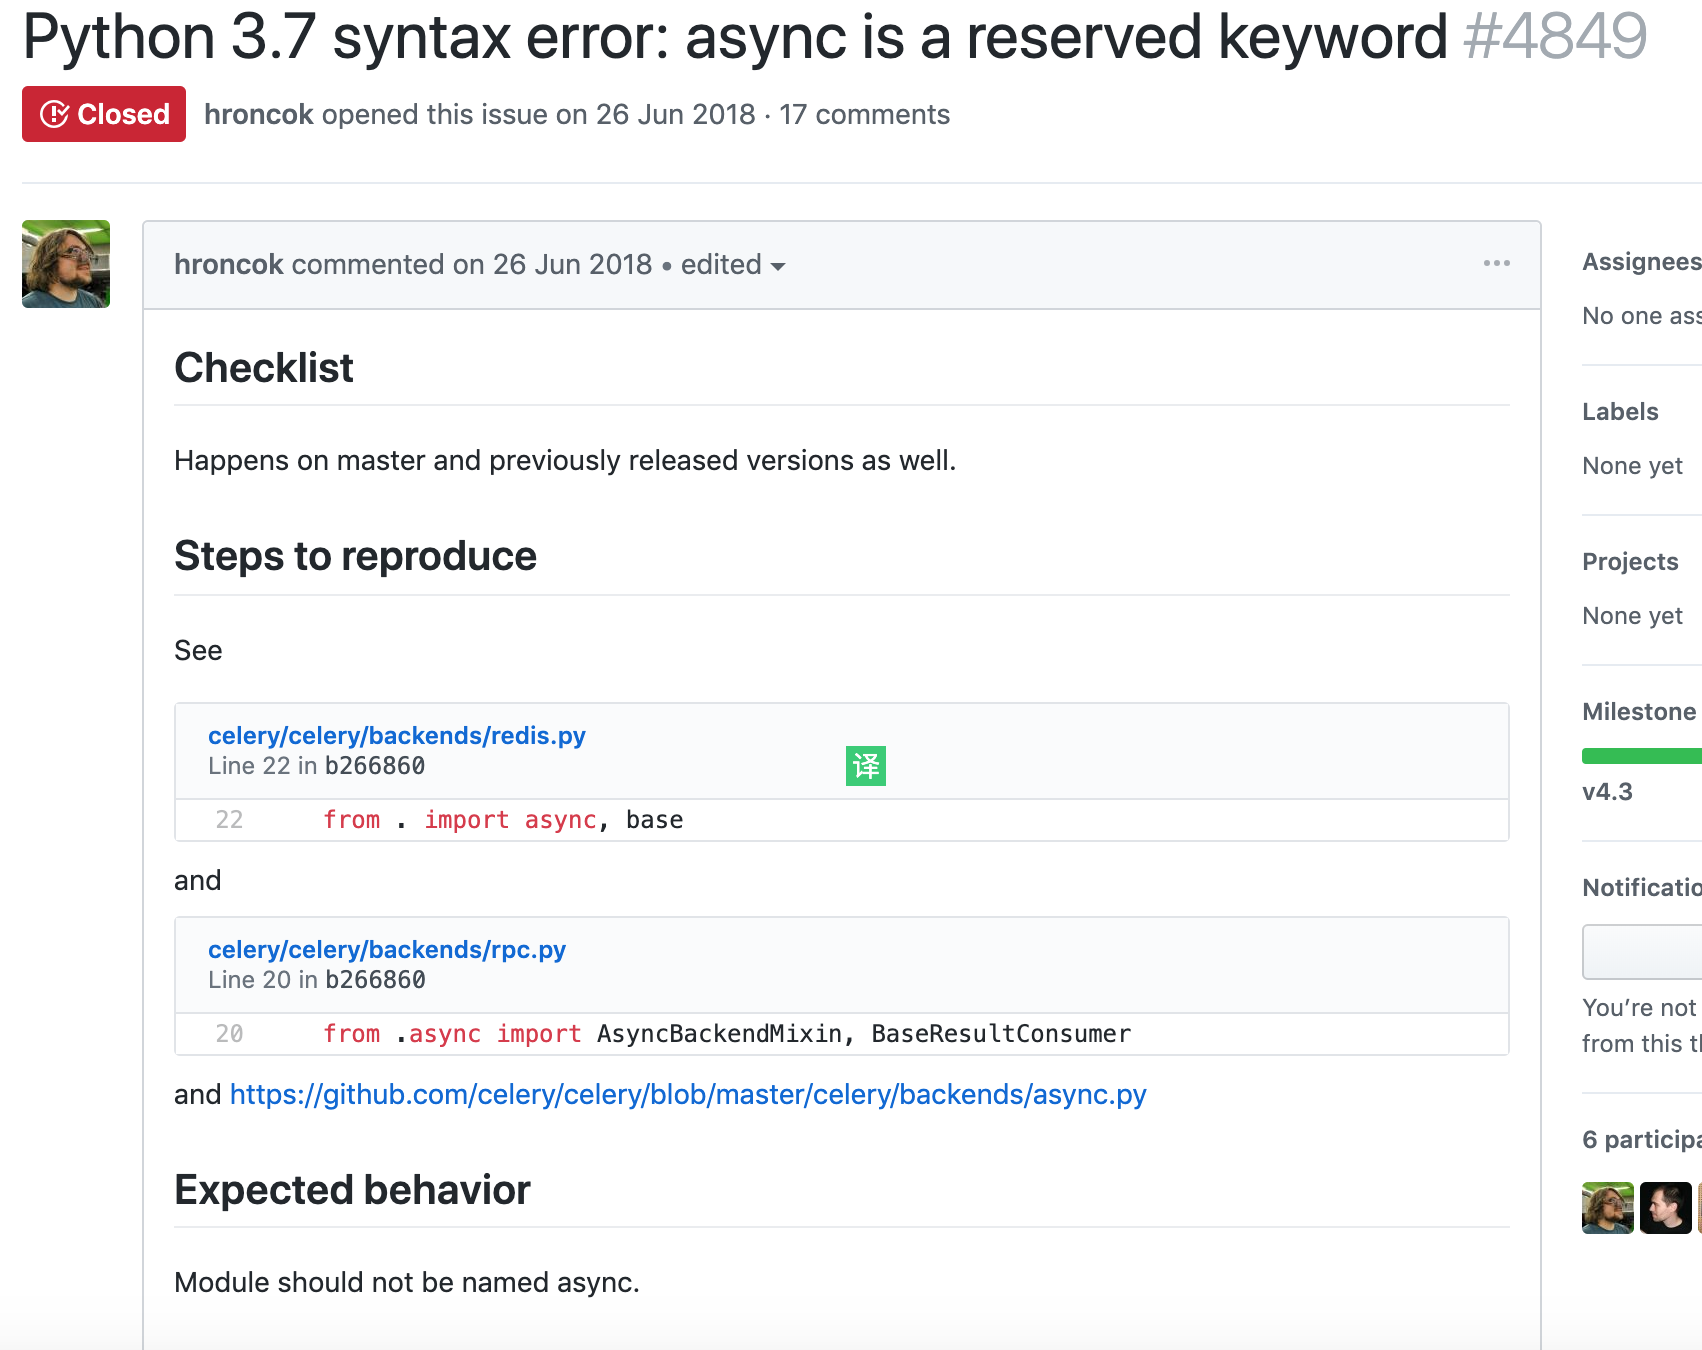
Task: Click the '17 comments' text
Action: 865,114
